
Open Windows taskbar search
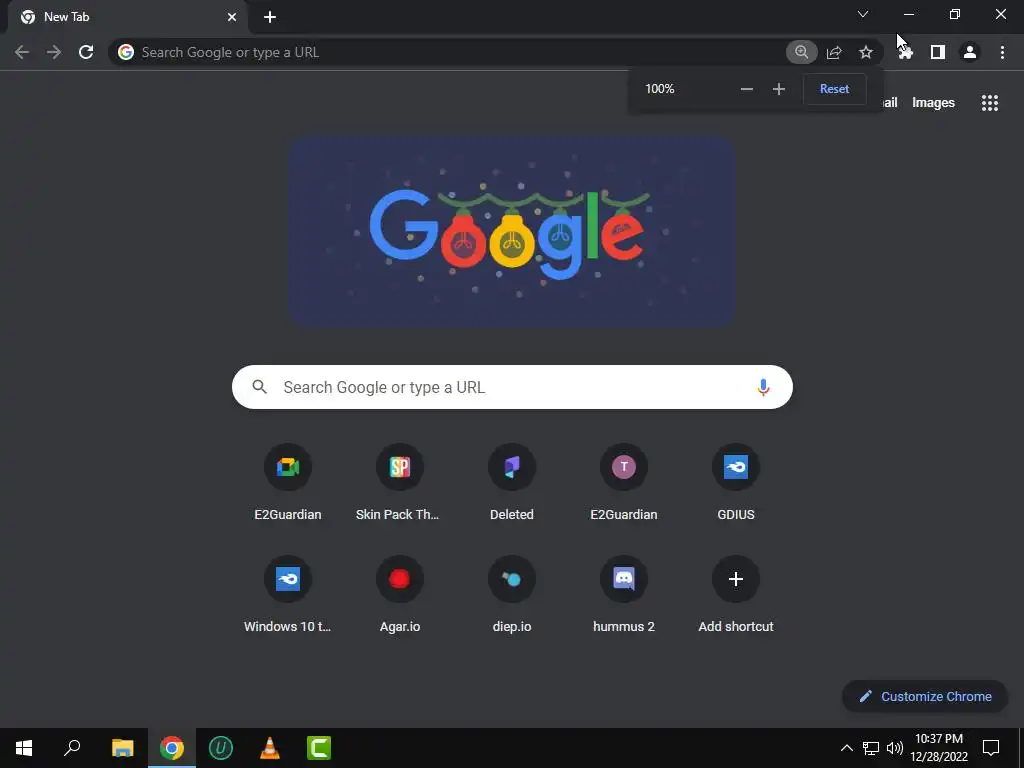coord(72,748)
